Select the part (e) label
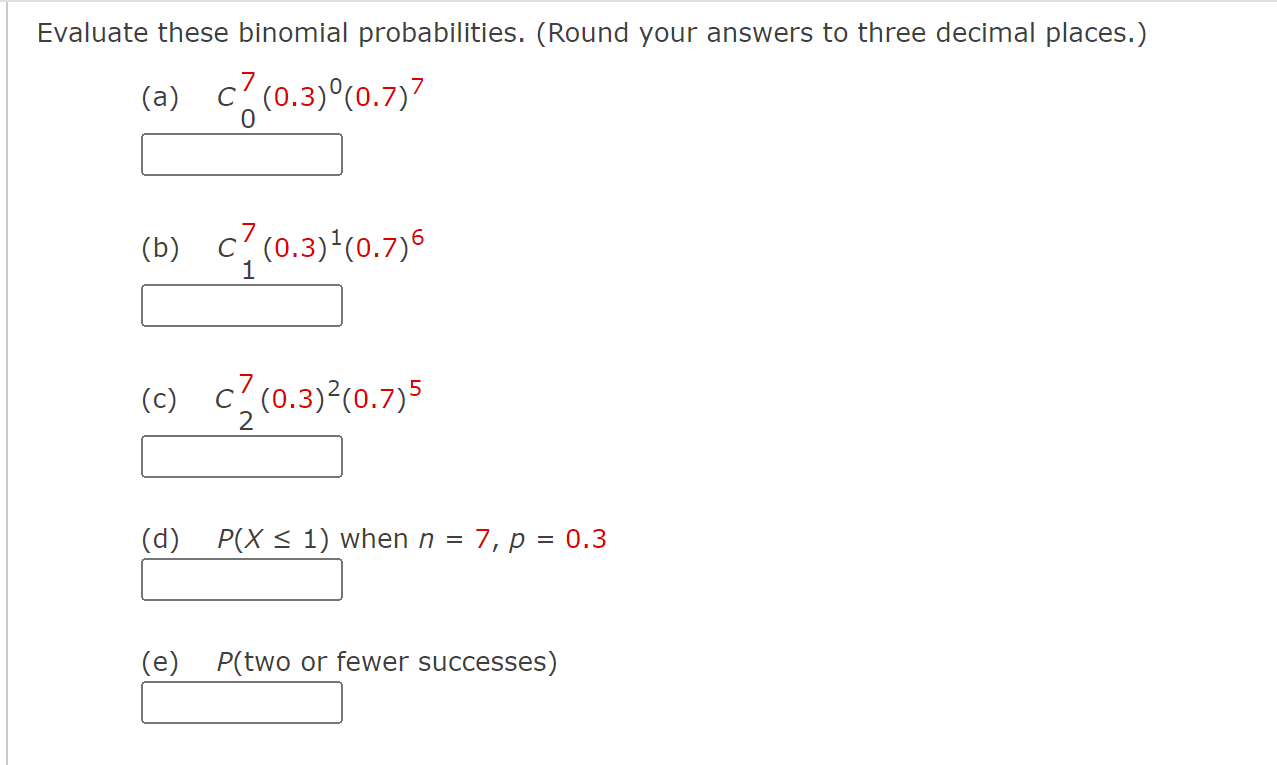The width and height of the screenshot is (1277, 765). 160,661
